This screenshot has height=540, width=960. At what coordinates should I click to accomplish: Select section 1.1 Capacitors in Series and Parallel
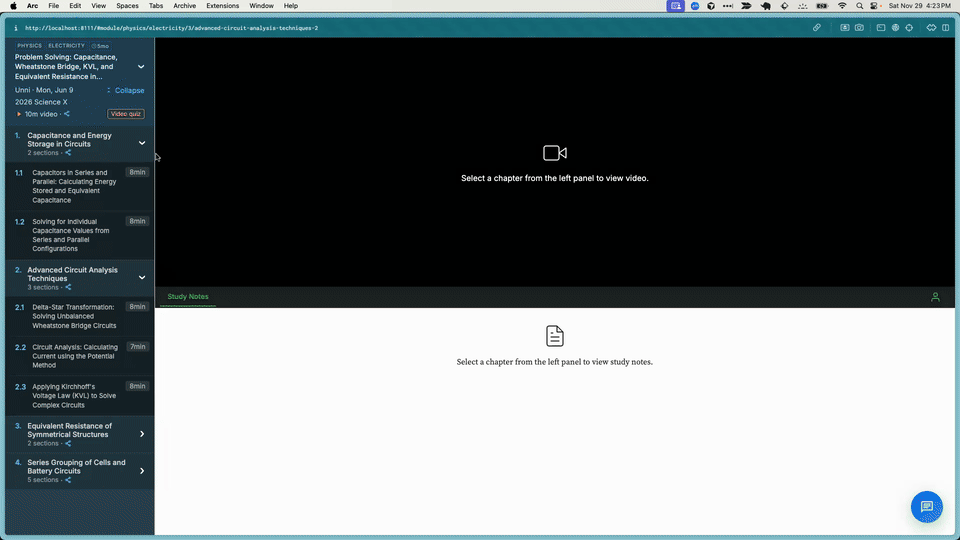[70, 186]
